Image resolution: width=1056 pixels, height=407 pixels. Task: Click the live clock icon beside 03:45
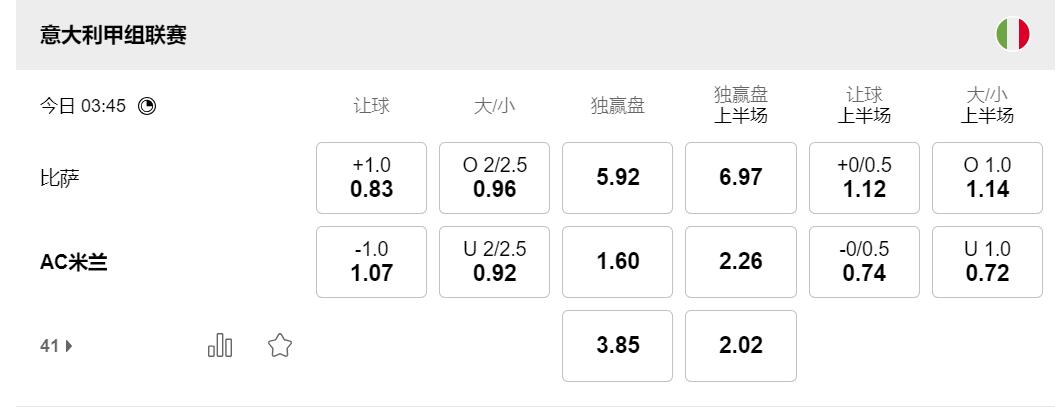point(147,106)
